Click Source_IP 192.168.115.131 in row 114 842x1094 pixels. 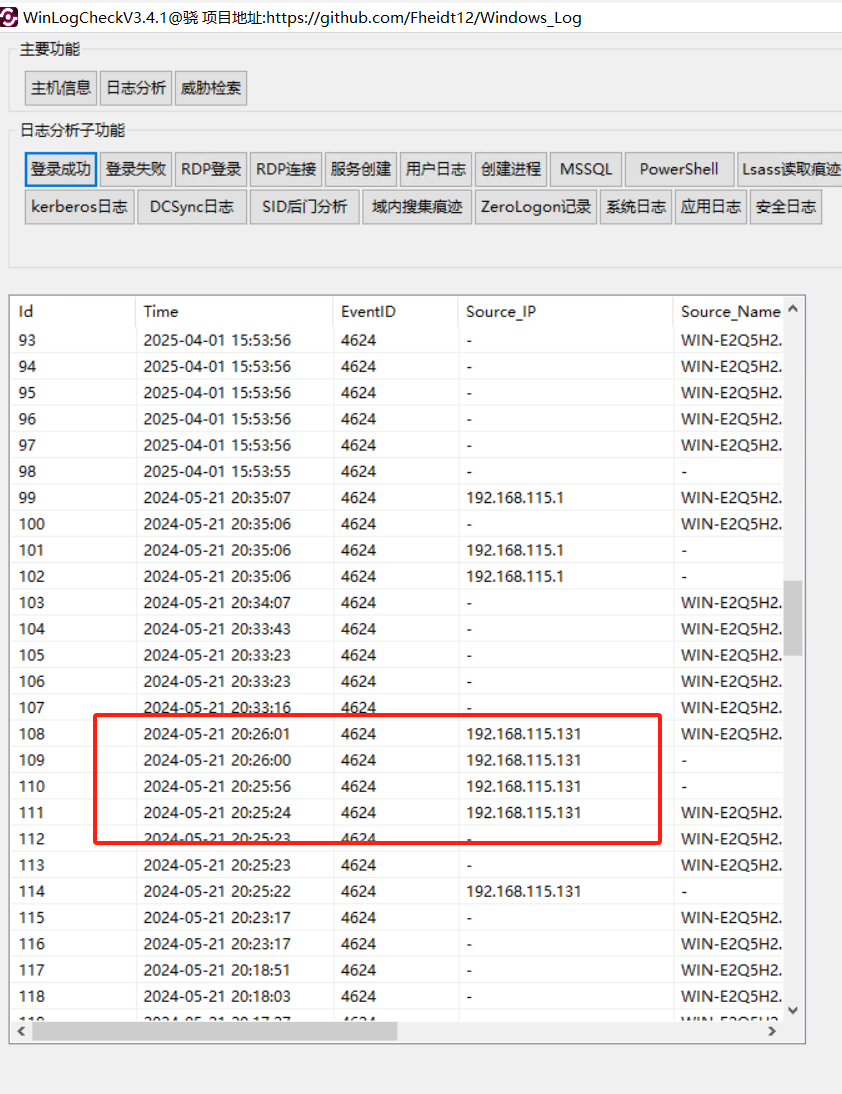pos(524,892)
